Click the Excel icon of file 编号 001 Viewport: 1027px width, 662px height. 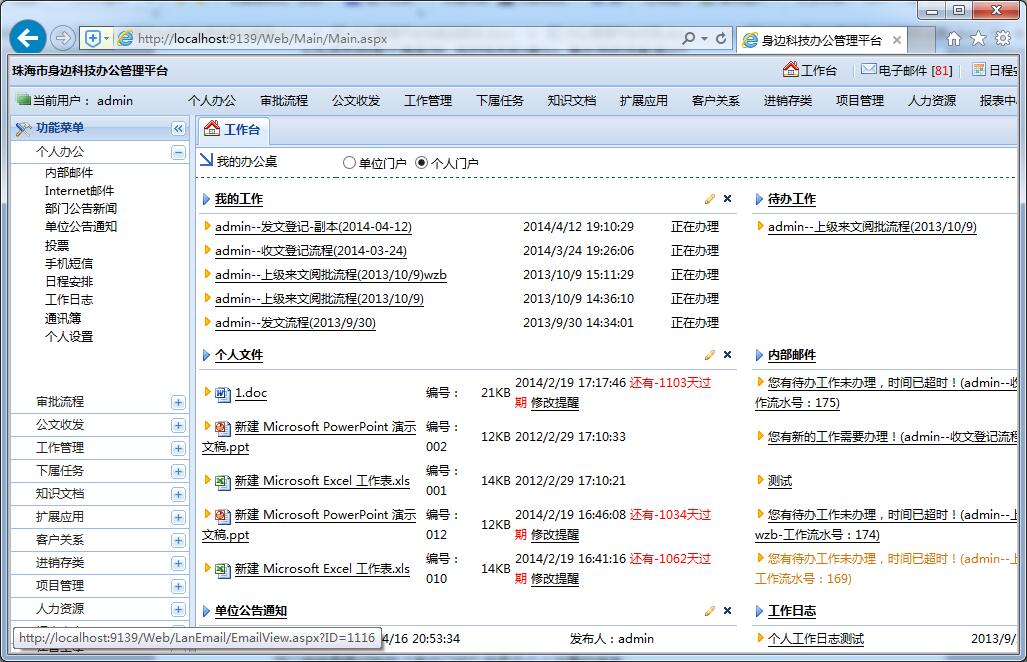(x=223, y=482)
